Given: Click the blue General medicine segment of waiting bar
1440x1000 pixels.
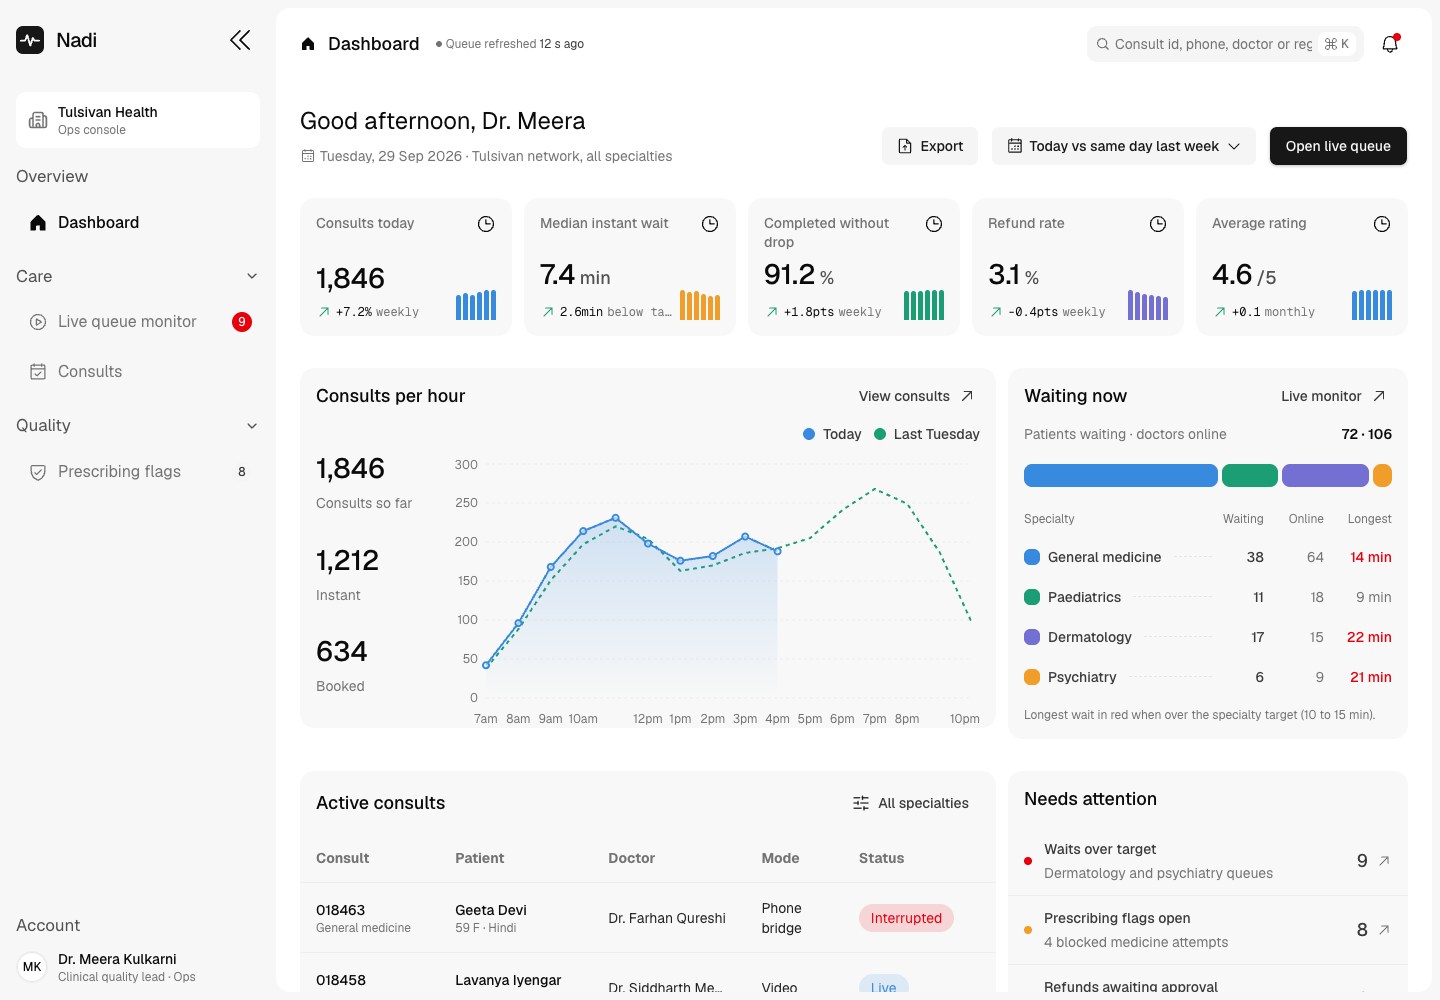Looking at the screenshot, I should pyautogui.click(x=1121, y=476).
